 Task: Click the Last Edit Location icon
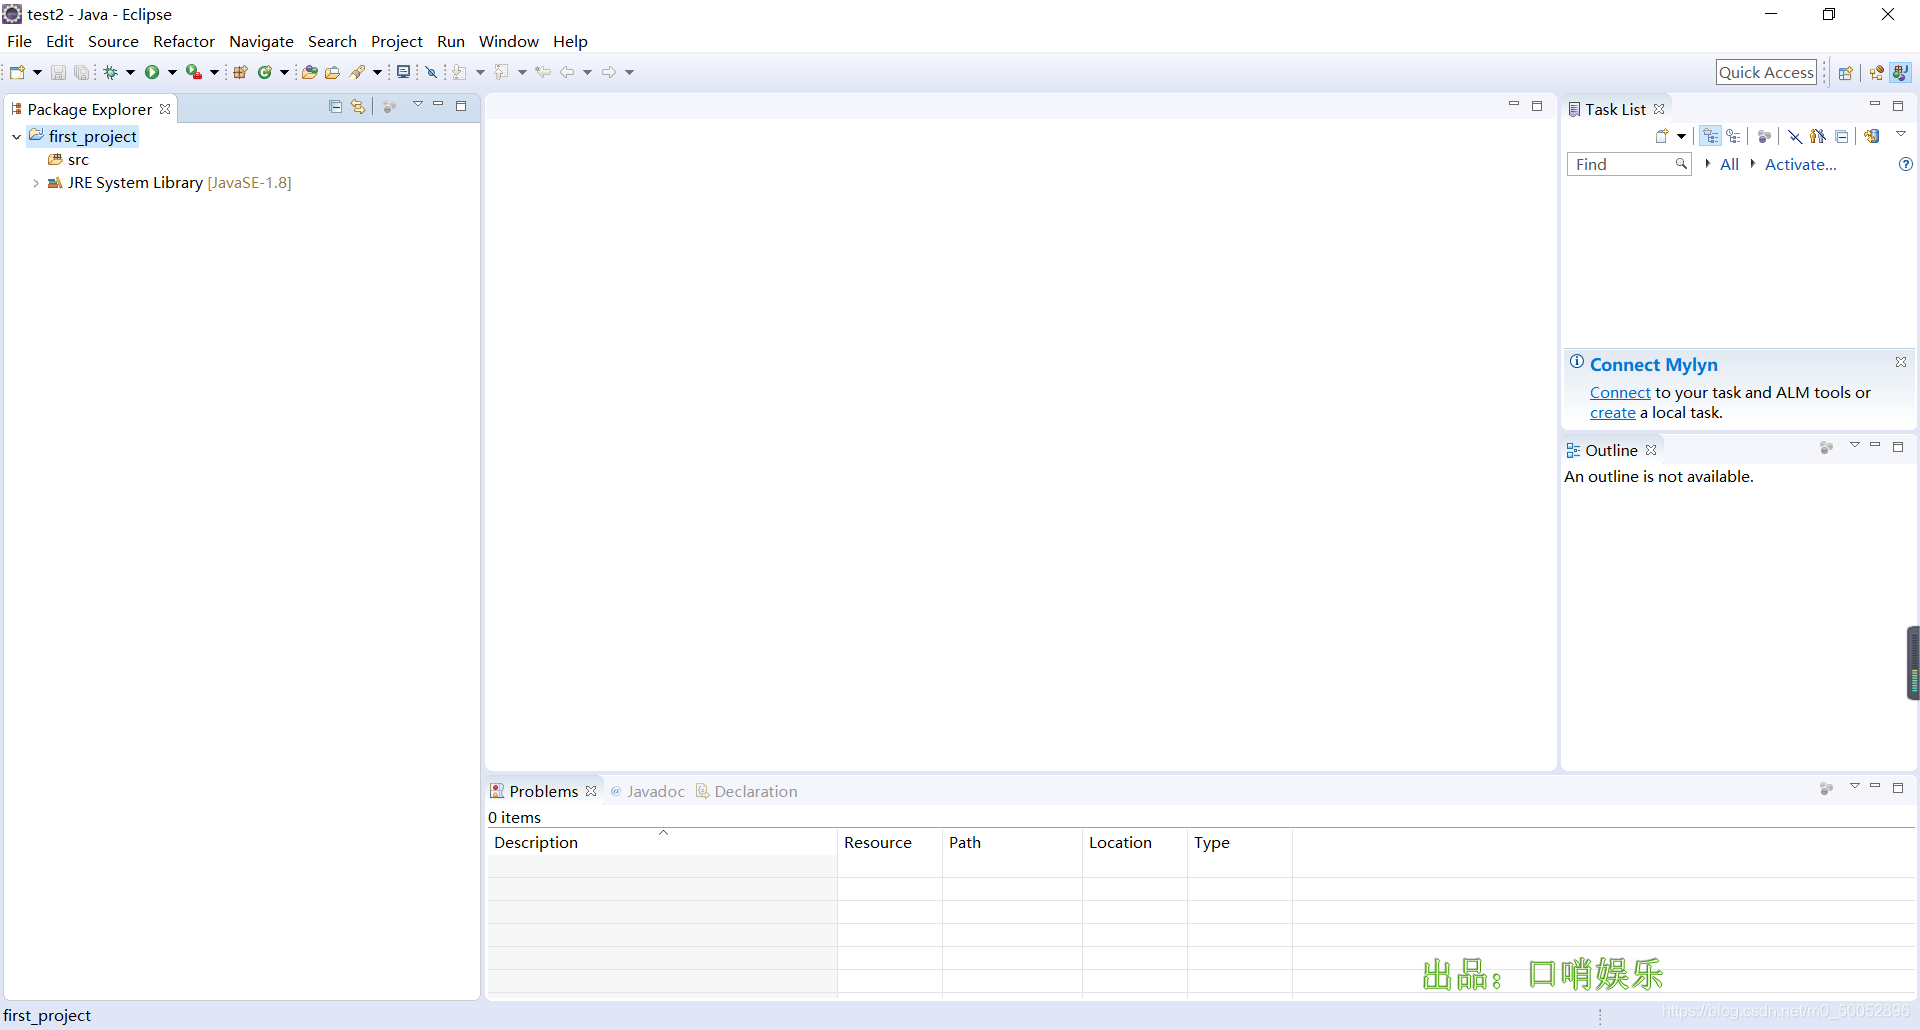pos(543,72)
